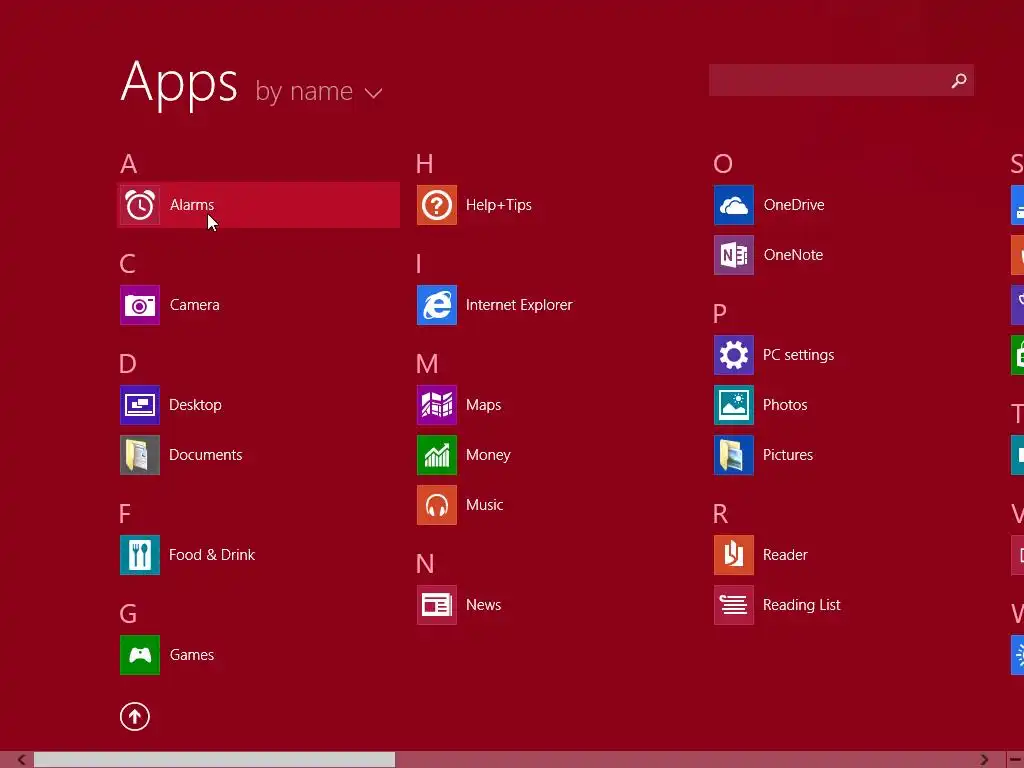1024x768 pixels.
Task: Launch the Food & Drink icon
Action: (x=140, y=555)
